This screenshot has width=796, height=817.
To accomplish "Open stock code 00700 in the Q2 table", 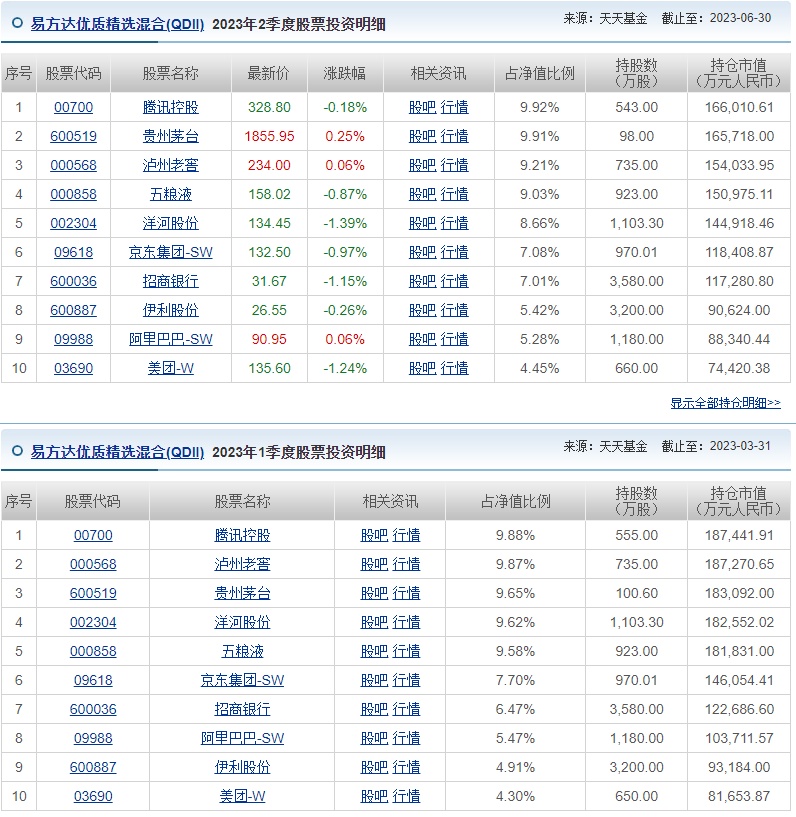I will [x=73, y=107].
